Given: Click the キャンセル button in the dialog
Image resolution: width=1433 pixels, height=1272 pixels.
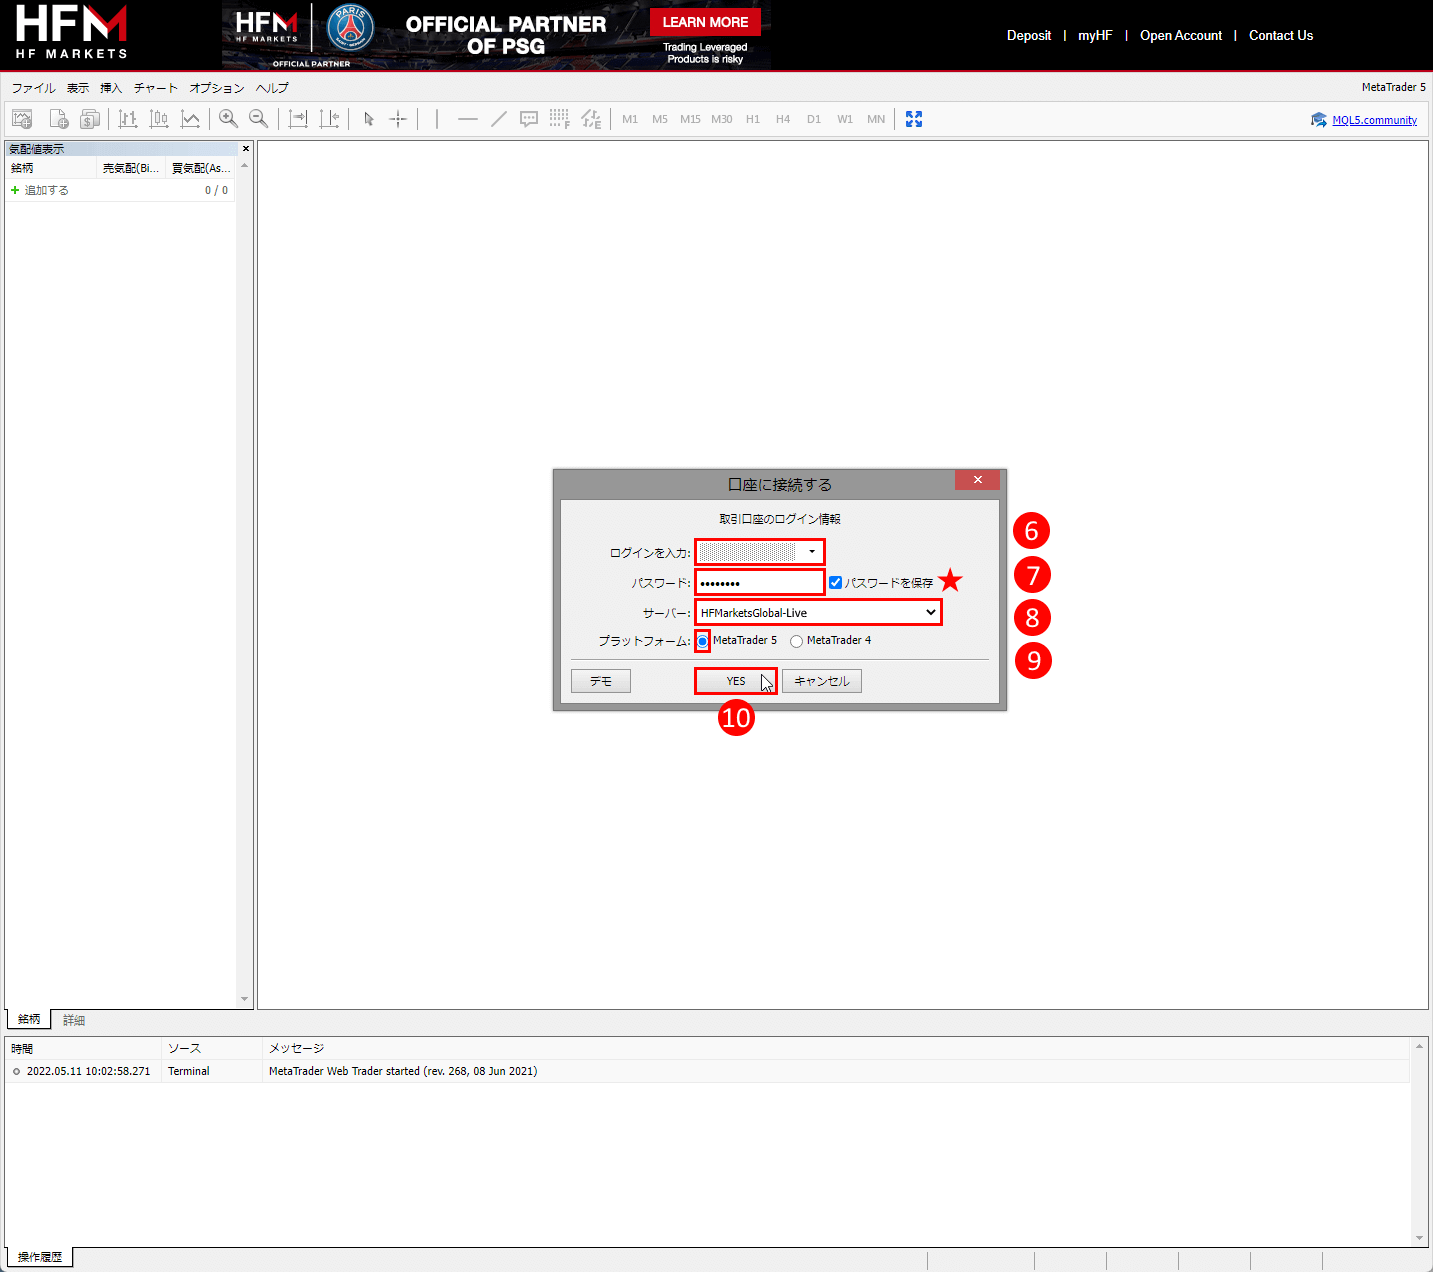Looking at the screenshot, I should 821,681.
